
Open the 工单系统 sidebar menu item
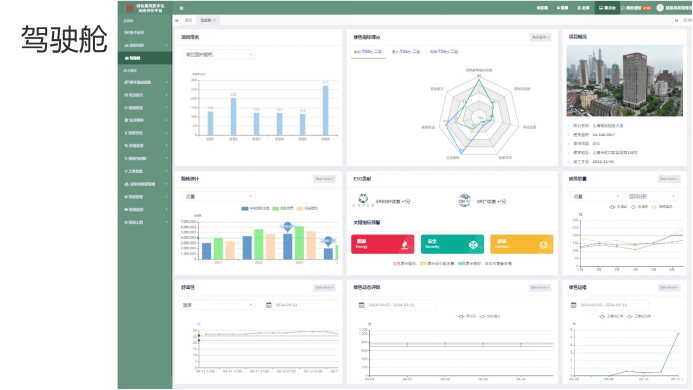145,171
